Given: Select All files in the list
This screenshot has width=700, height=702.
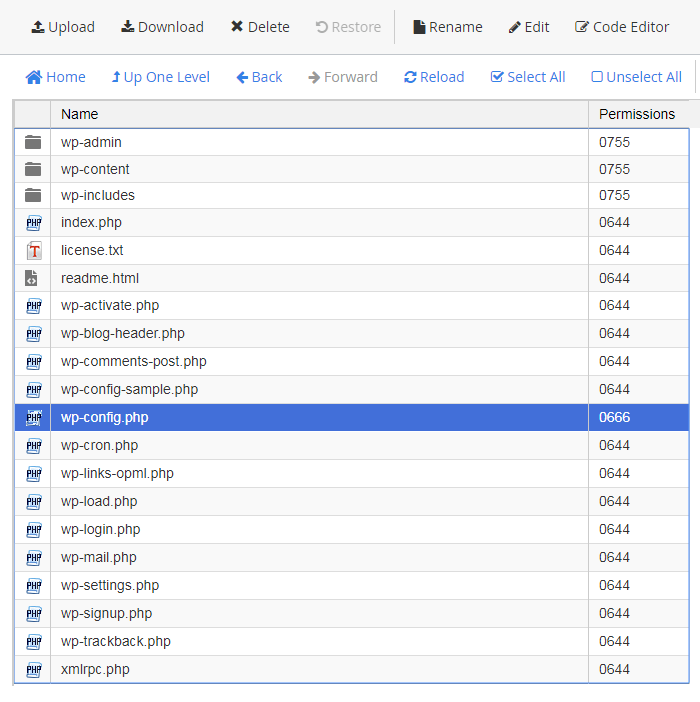Looking at the screenshot, I should click(x=528, y=77).
